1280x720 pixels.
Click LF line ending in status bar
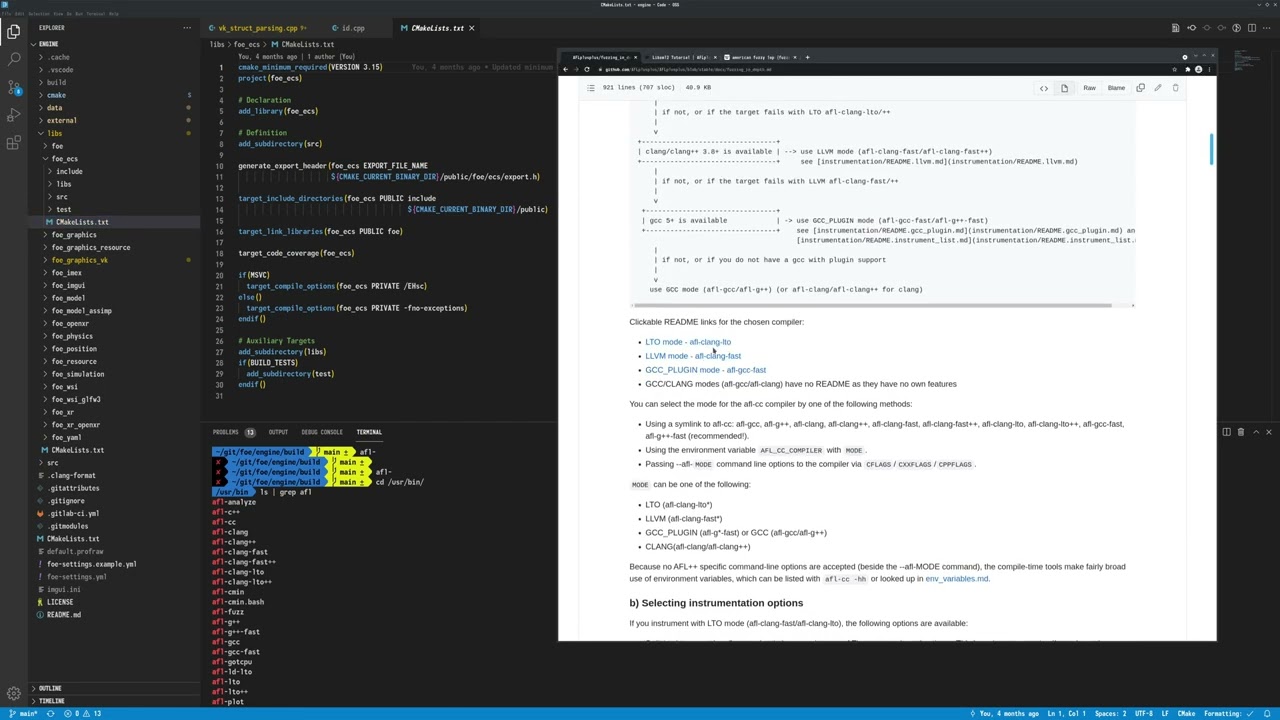pyautogui.click(x=1165, y=713)
